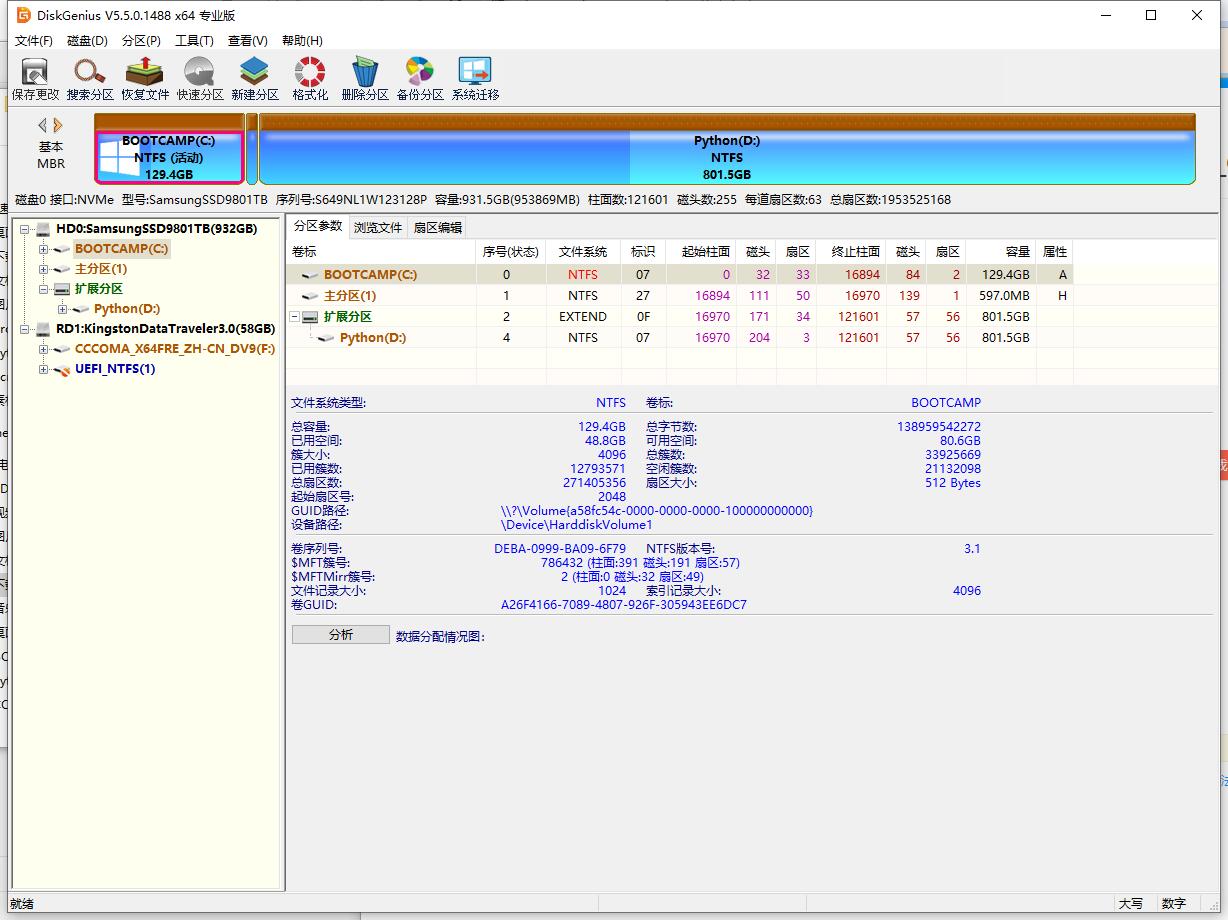Select Python(D:) in the disk tree
This screenshot has width=1228, height=920.
pyautogui.click(x=127, y=309)
